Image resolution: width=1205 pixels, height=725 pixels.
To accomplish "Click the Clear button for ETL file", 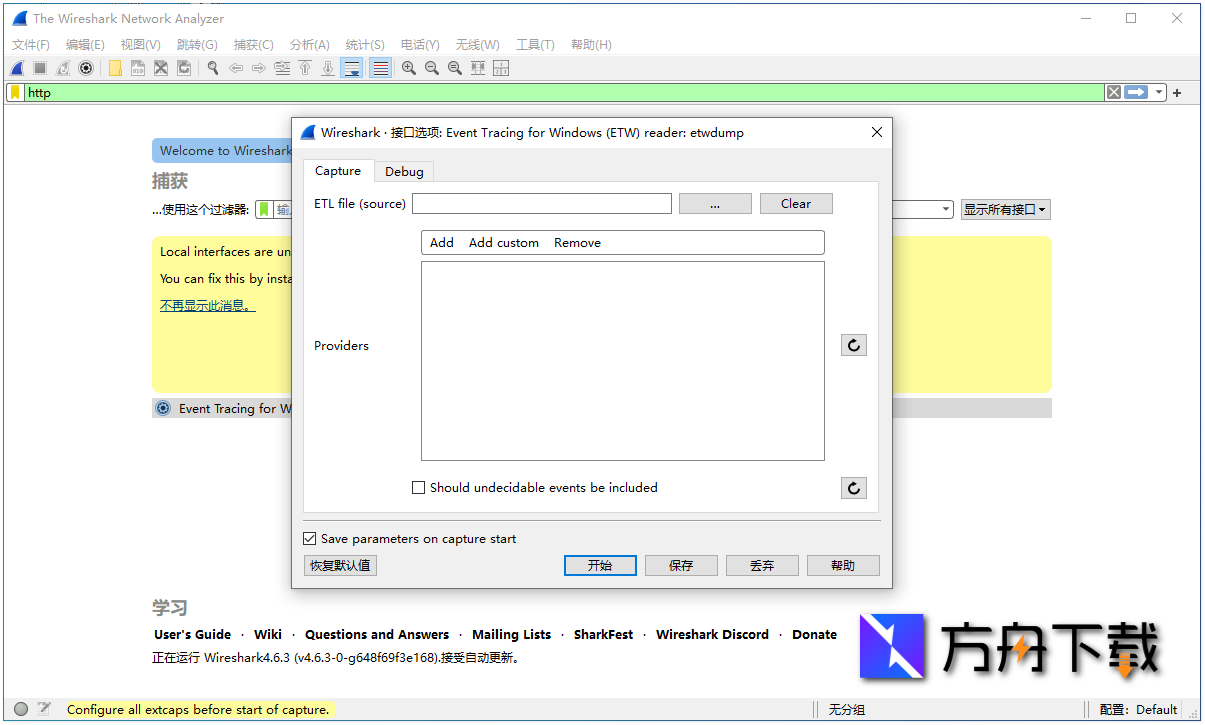I will pos(795,204).
